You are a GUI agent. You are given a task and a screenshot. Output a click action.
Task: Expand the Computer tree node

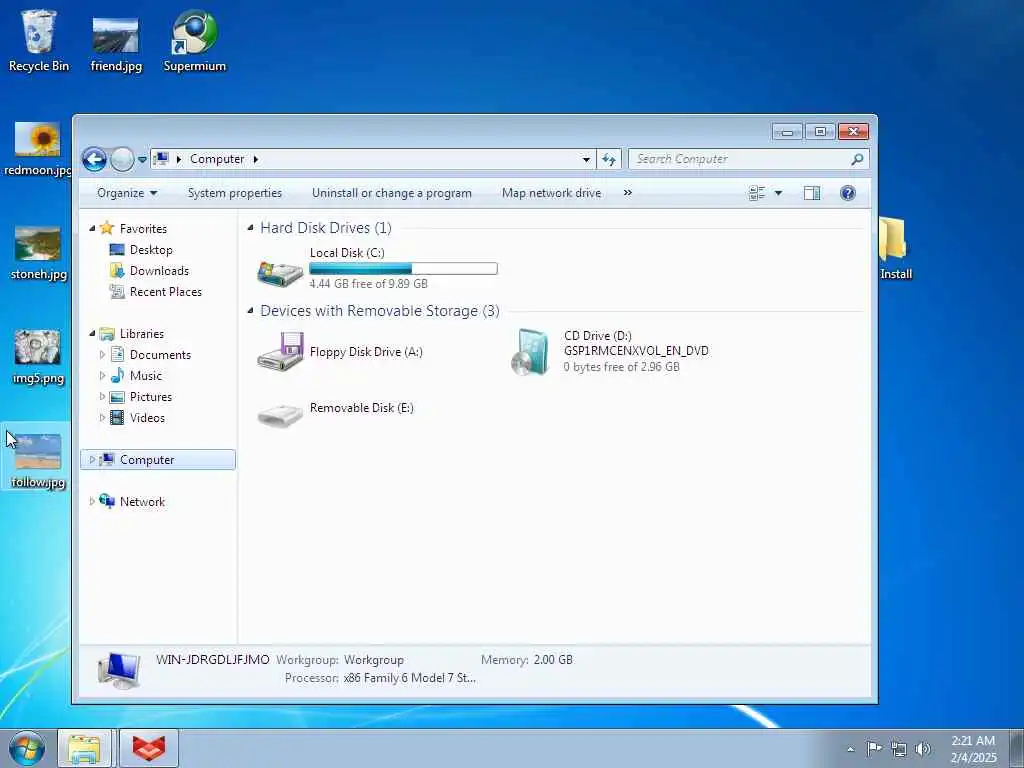pos(92,460)
